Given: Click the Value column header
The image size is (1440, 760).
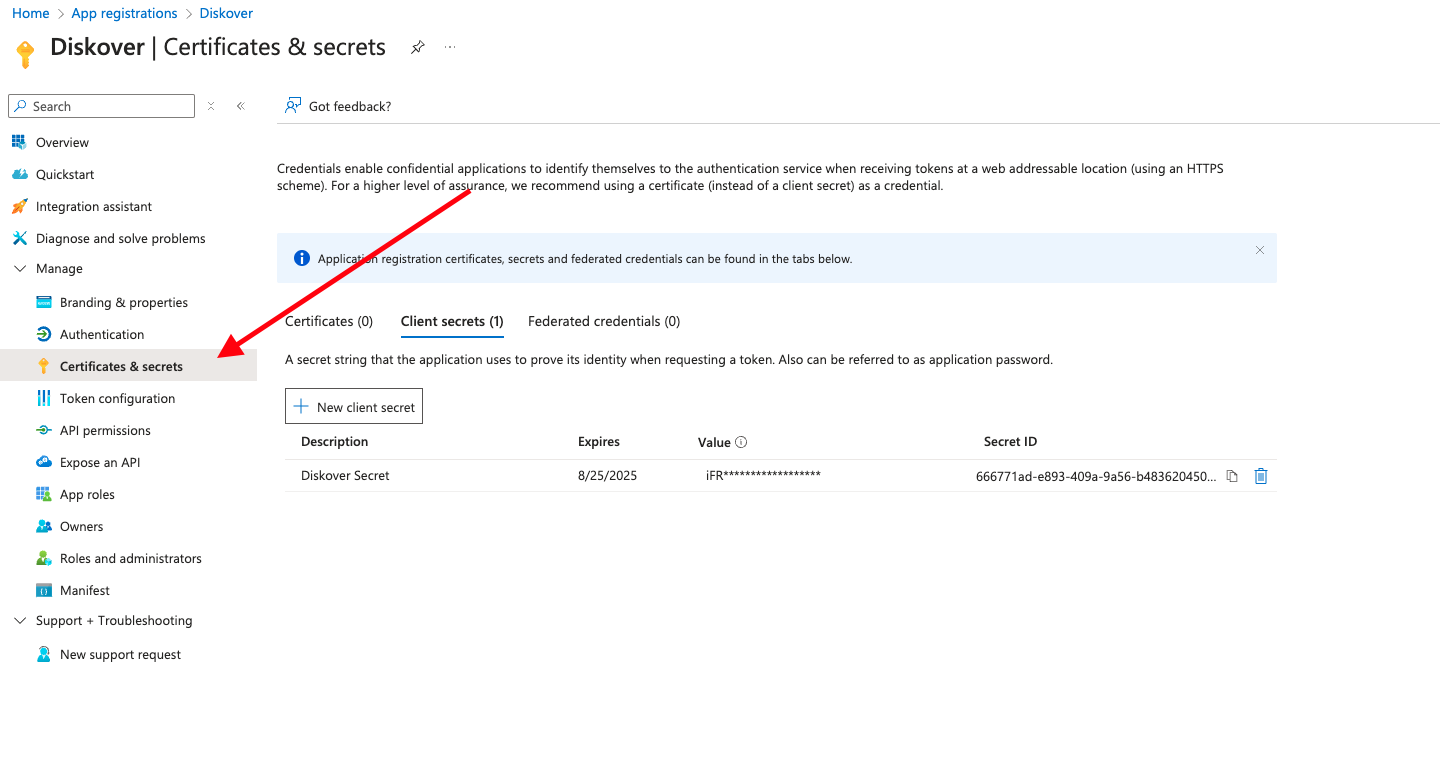Looking at the screenshot, I should [x=714, y=442].
